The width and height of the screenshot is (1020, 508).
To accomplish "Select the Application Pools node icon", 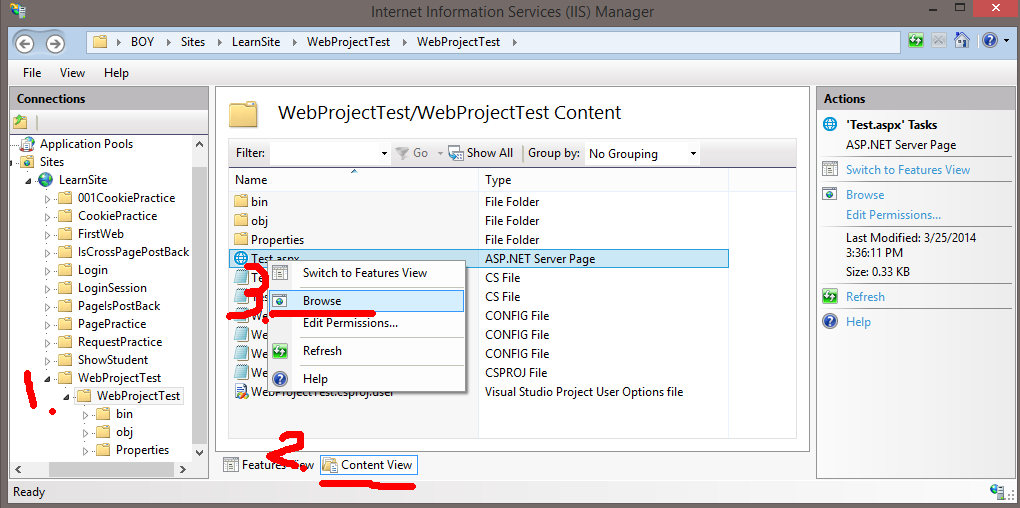I will coord(27,144).
